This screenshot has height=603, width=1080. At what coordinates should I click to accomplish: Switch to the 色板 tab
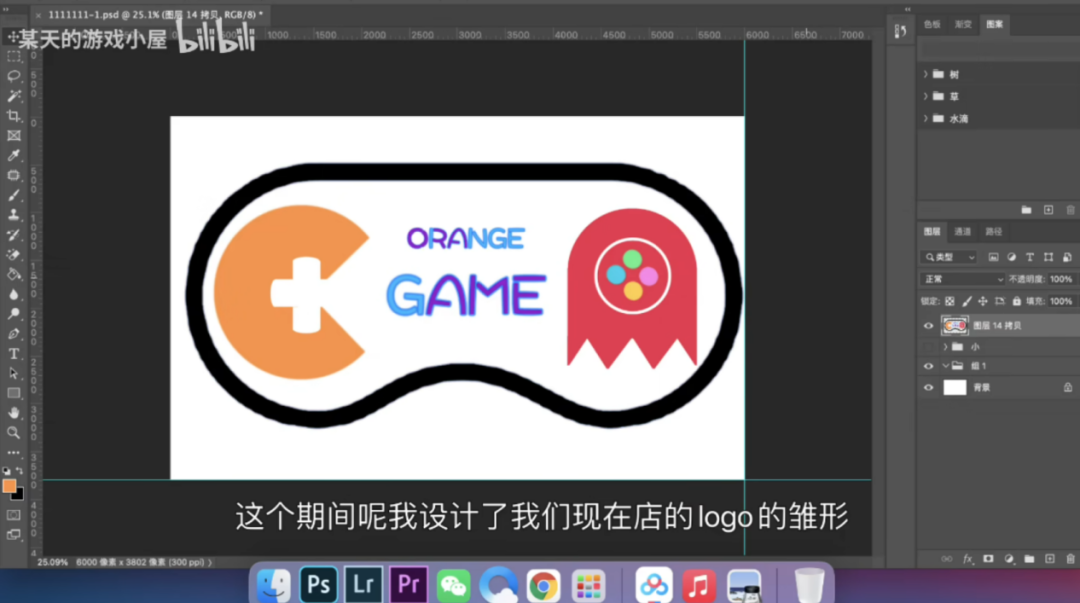(932, 24)
